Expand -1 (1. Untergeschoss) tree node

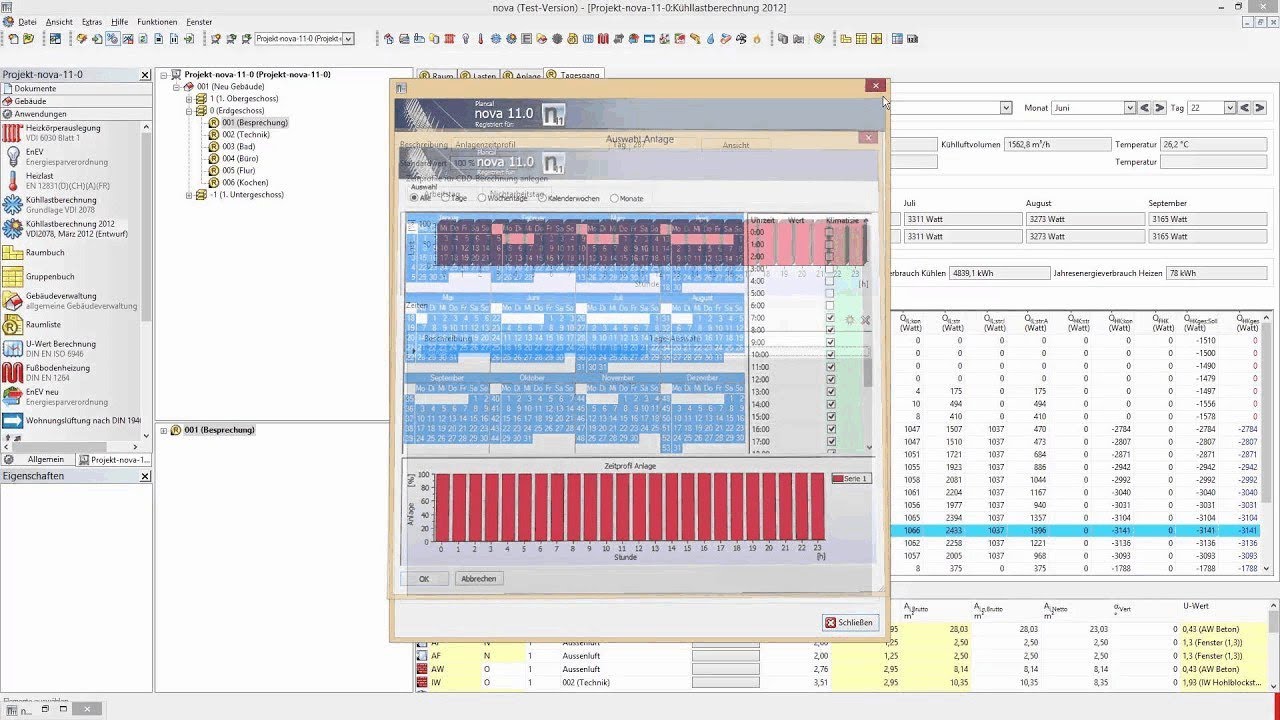tap(189, 195)
